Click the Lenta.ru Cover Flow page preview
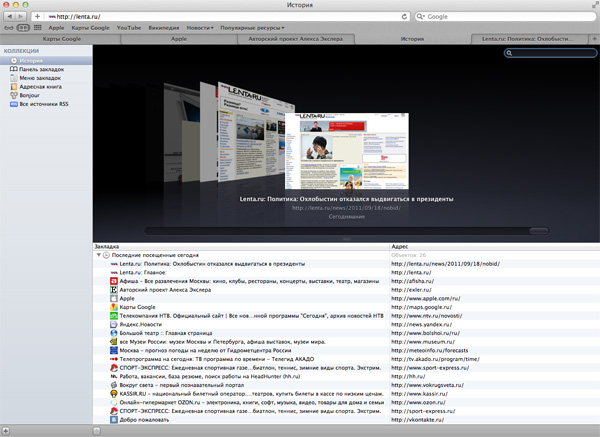This screenshot has height=437, width=600. (347, 150)
